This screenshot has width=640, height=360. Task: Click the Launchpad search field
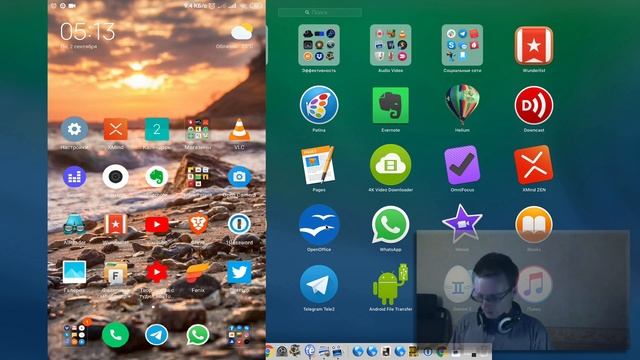click(x=320, y=13)
